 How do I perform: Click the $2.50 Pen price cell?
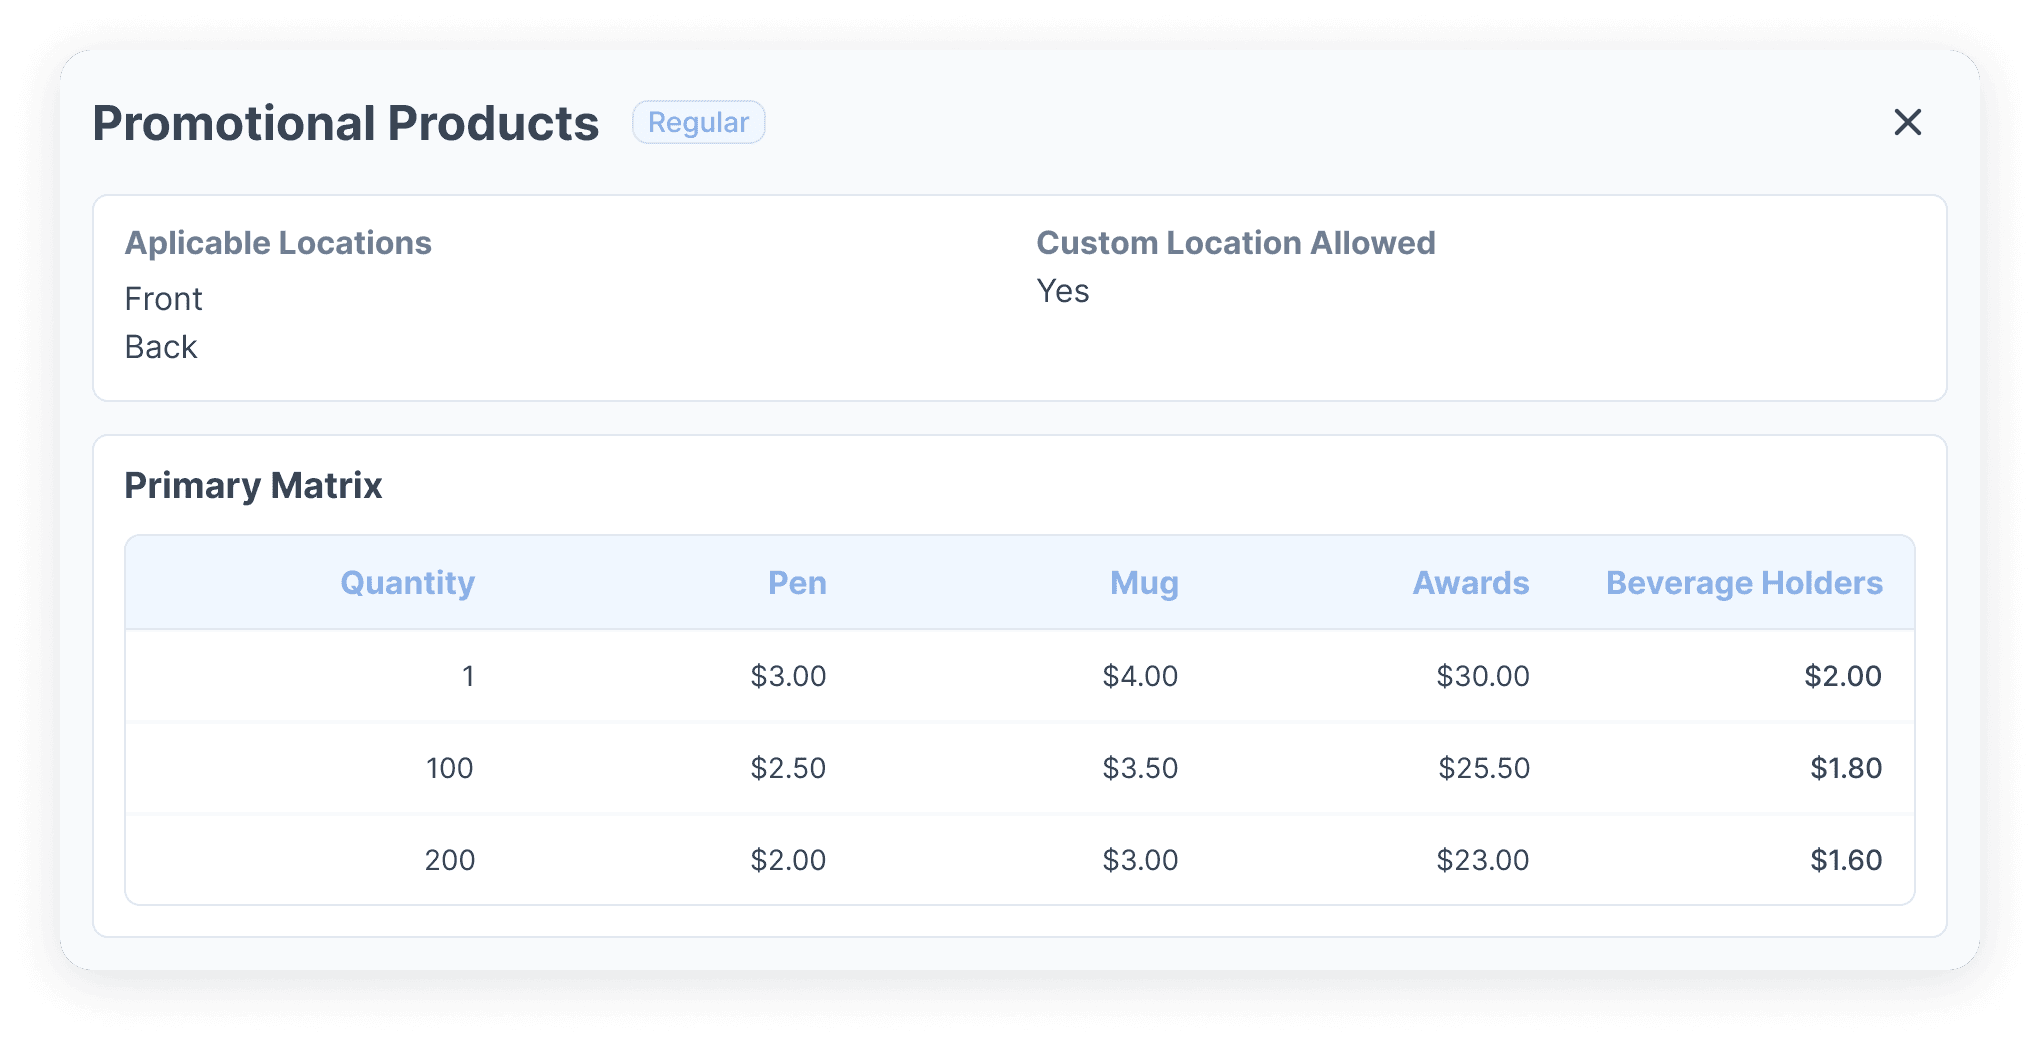[788, 768]
